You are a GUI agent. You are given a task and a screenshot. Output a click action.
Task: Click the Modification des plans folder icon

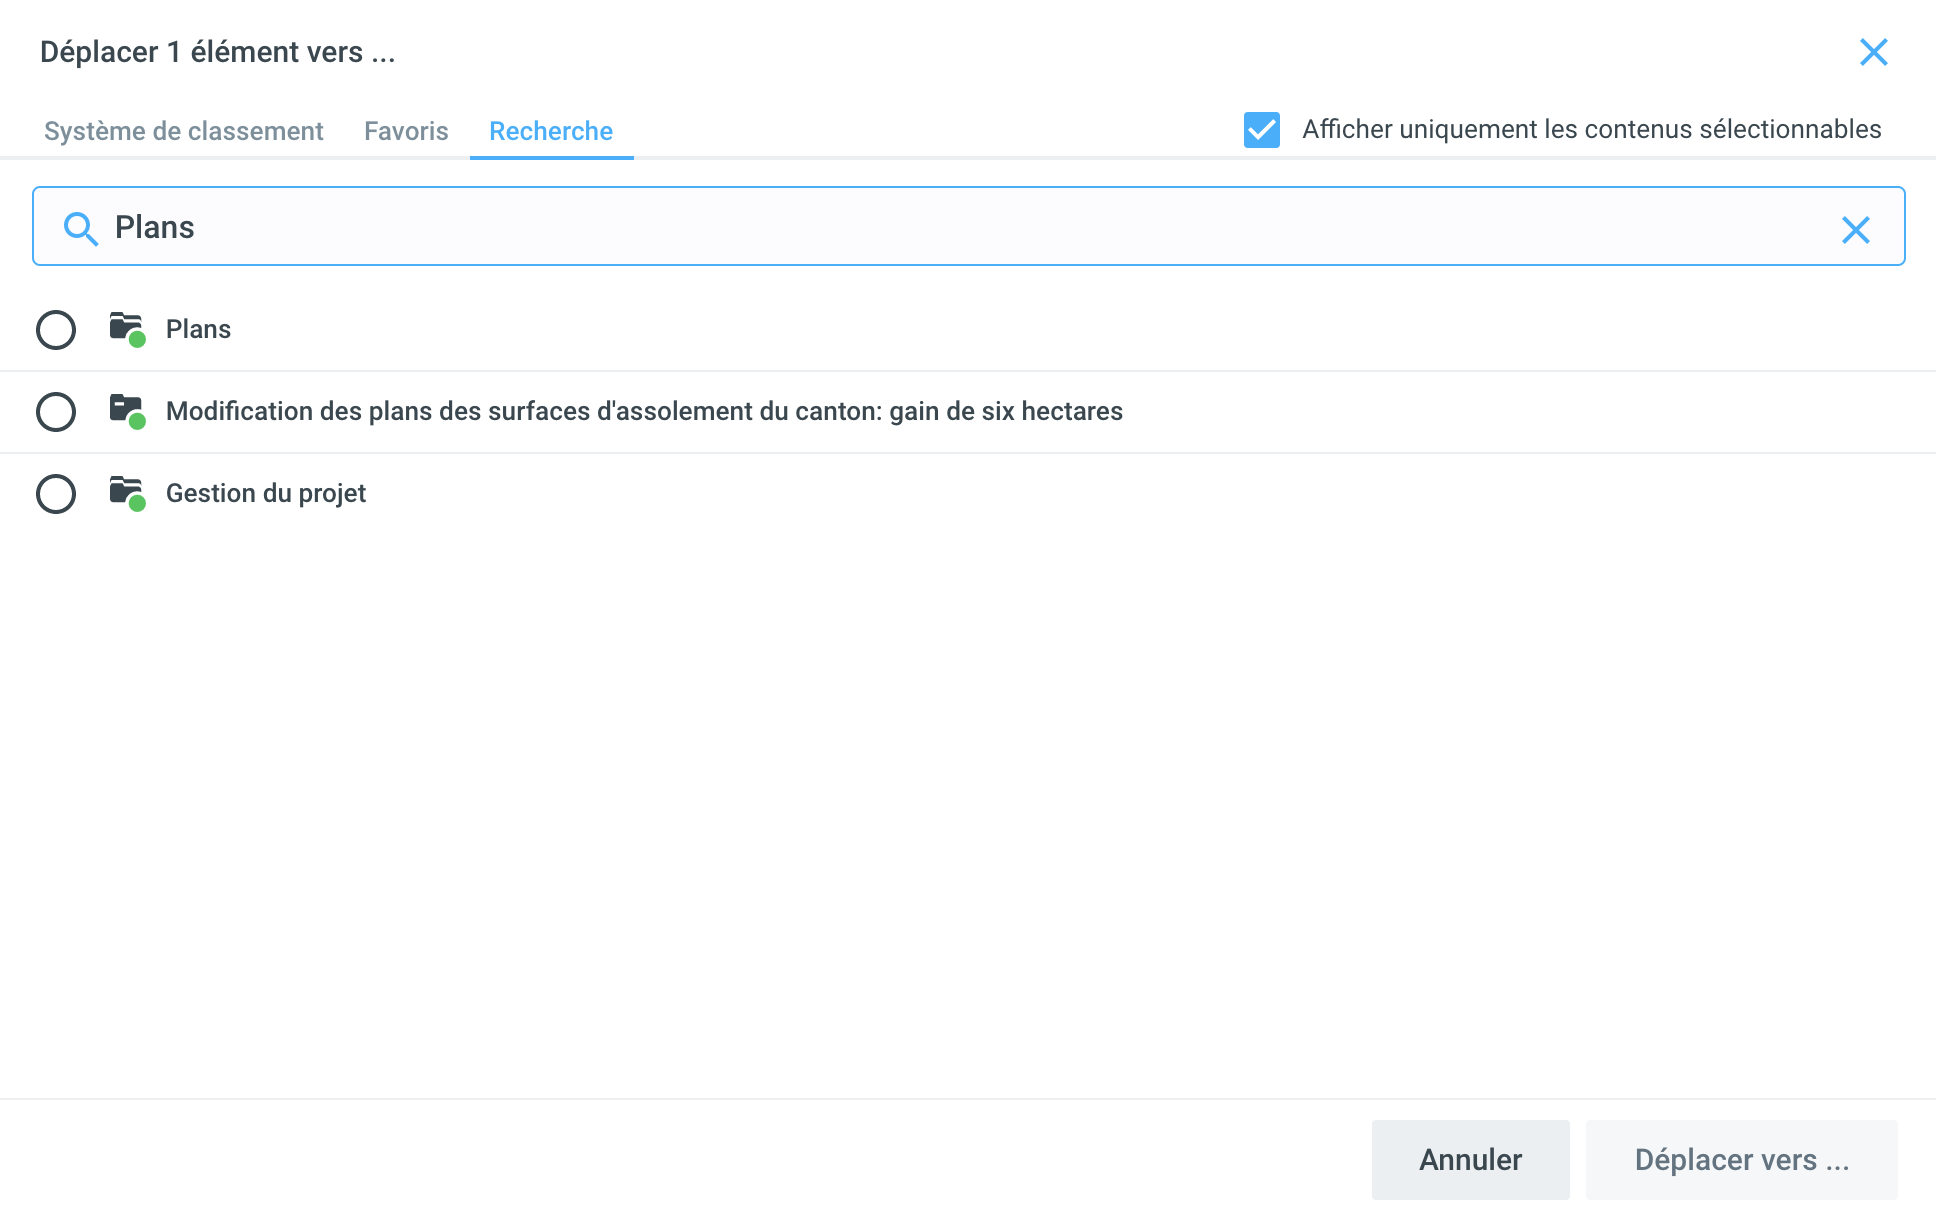(127, 410)
